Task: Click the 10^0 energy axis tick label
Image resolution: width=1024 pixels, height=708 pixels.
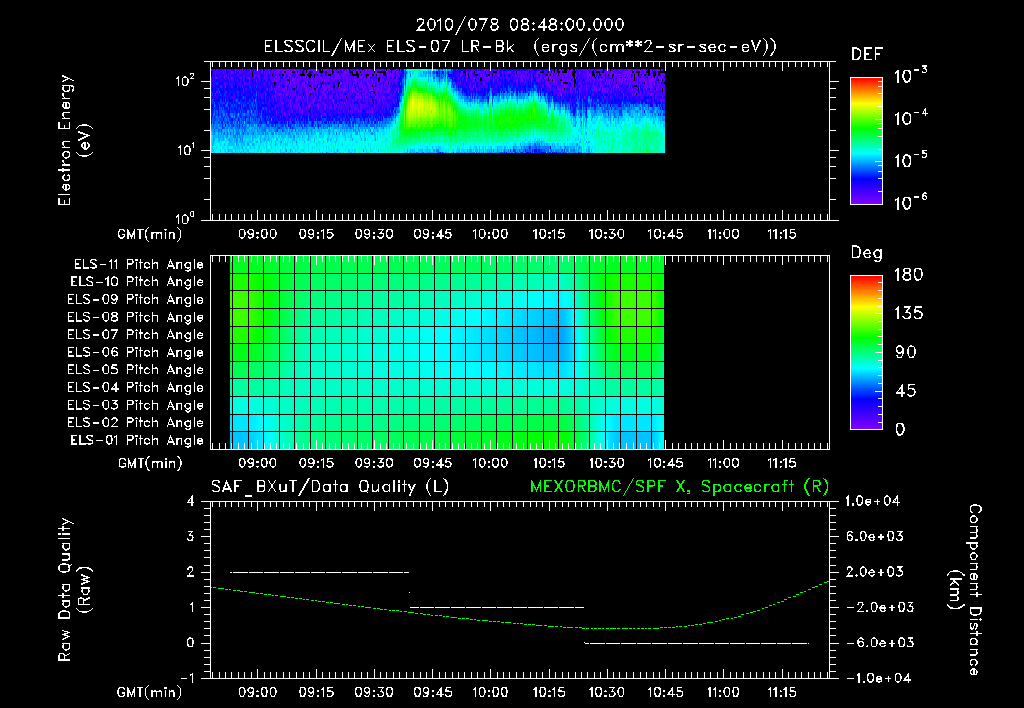Action: [185, 217]
